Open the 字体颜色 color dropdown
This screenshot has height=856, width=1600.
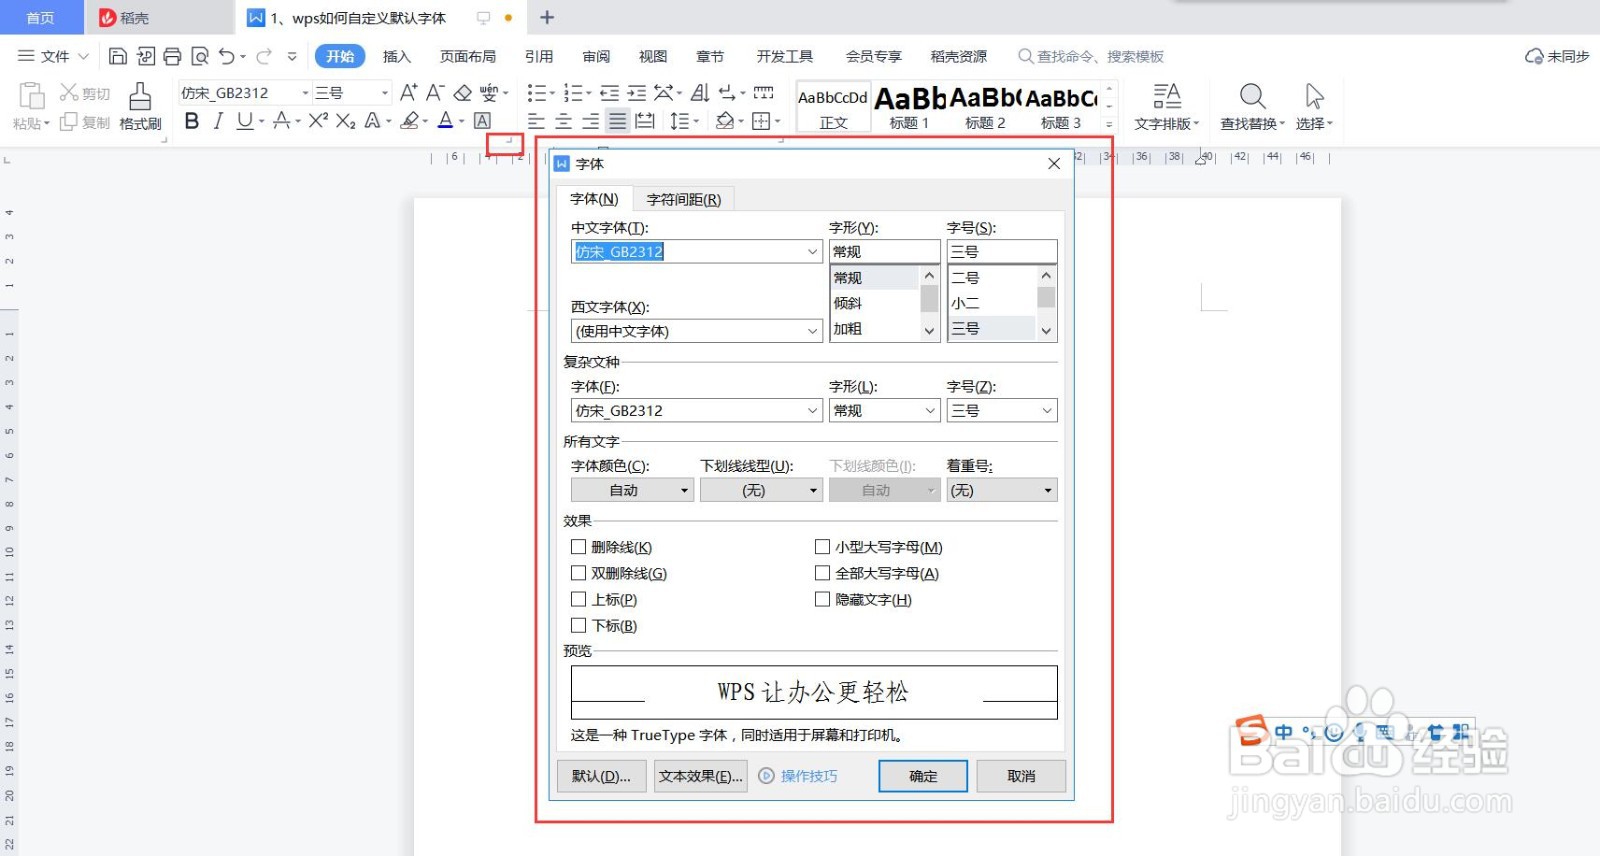(x=632, y=490)
